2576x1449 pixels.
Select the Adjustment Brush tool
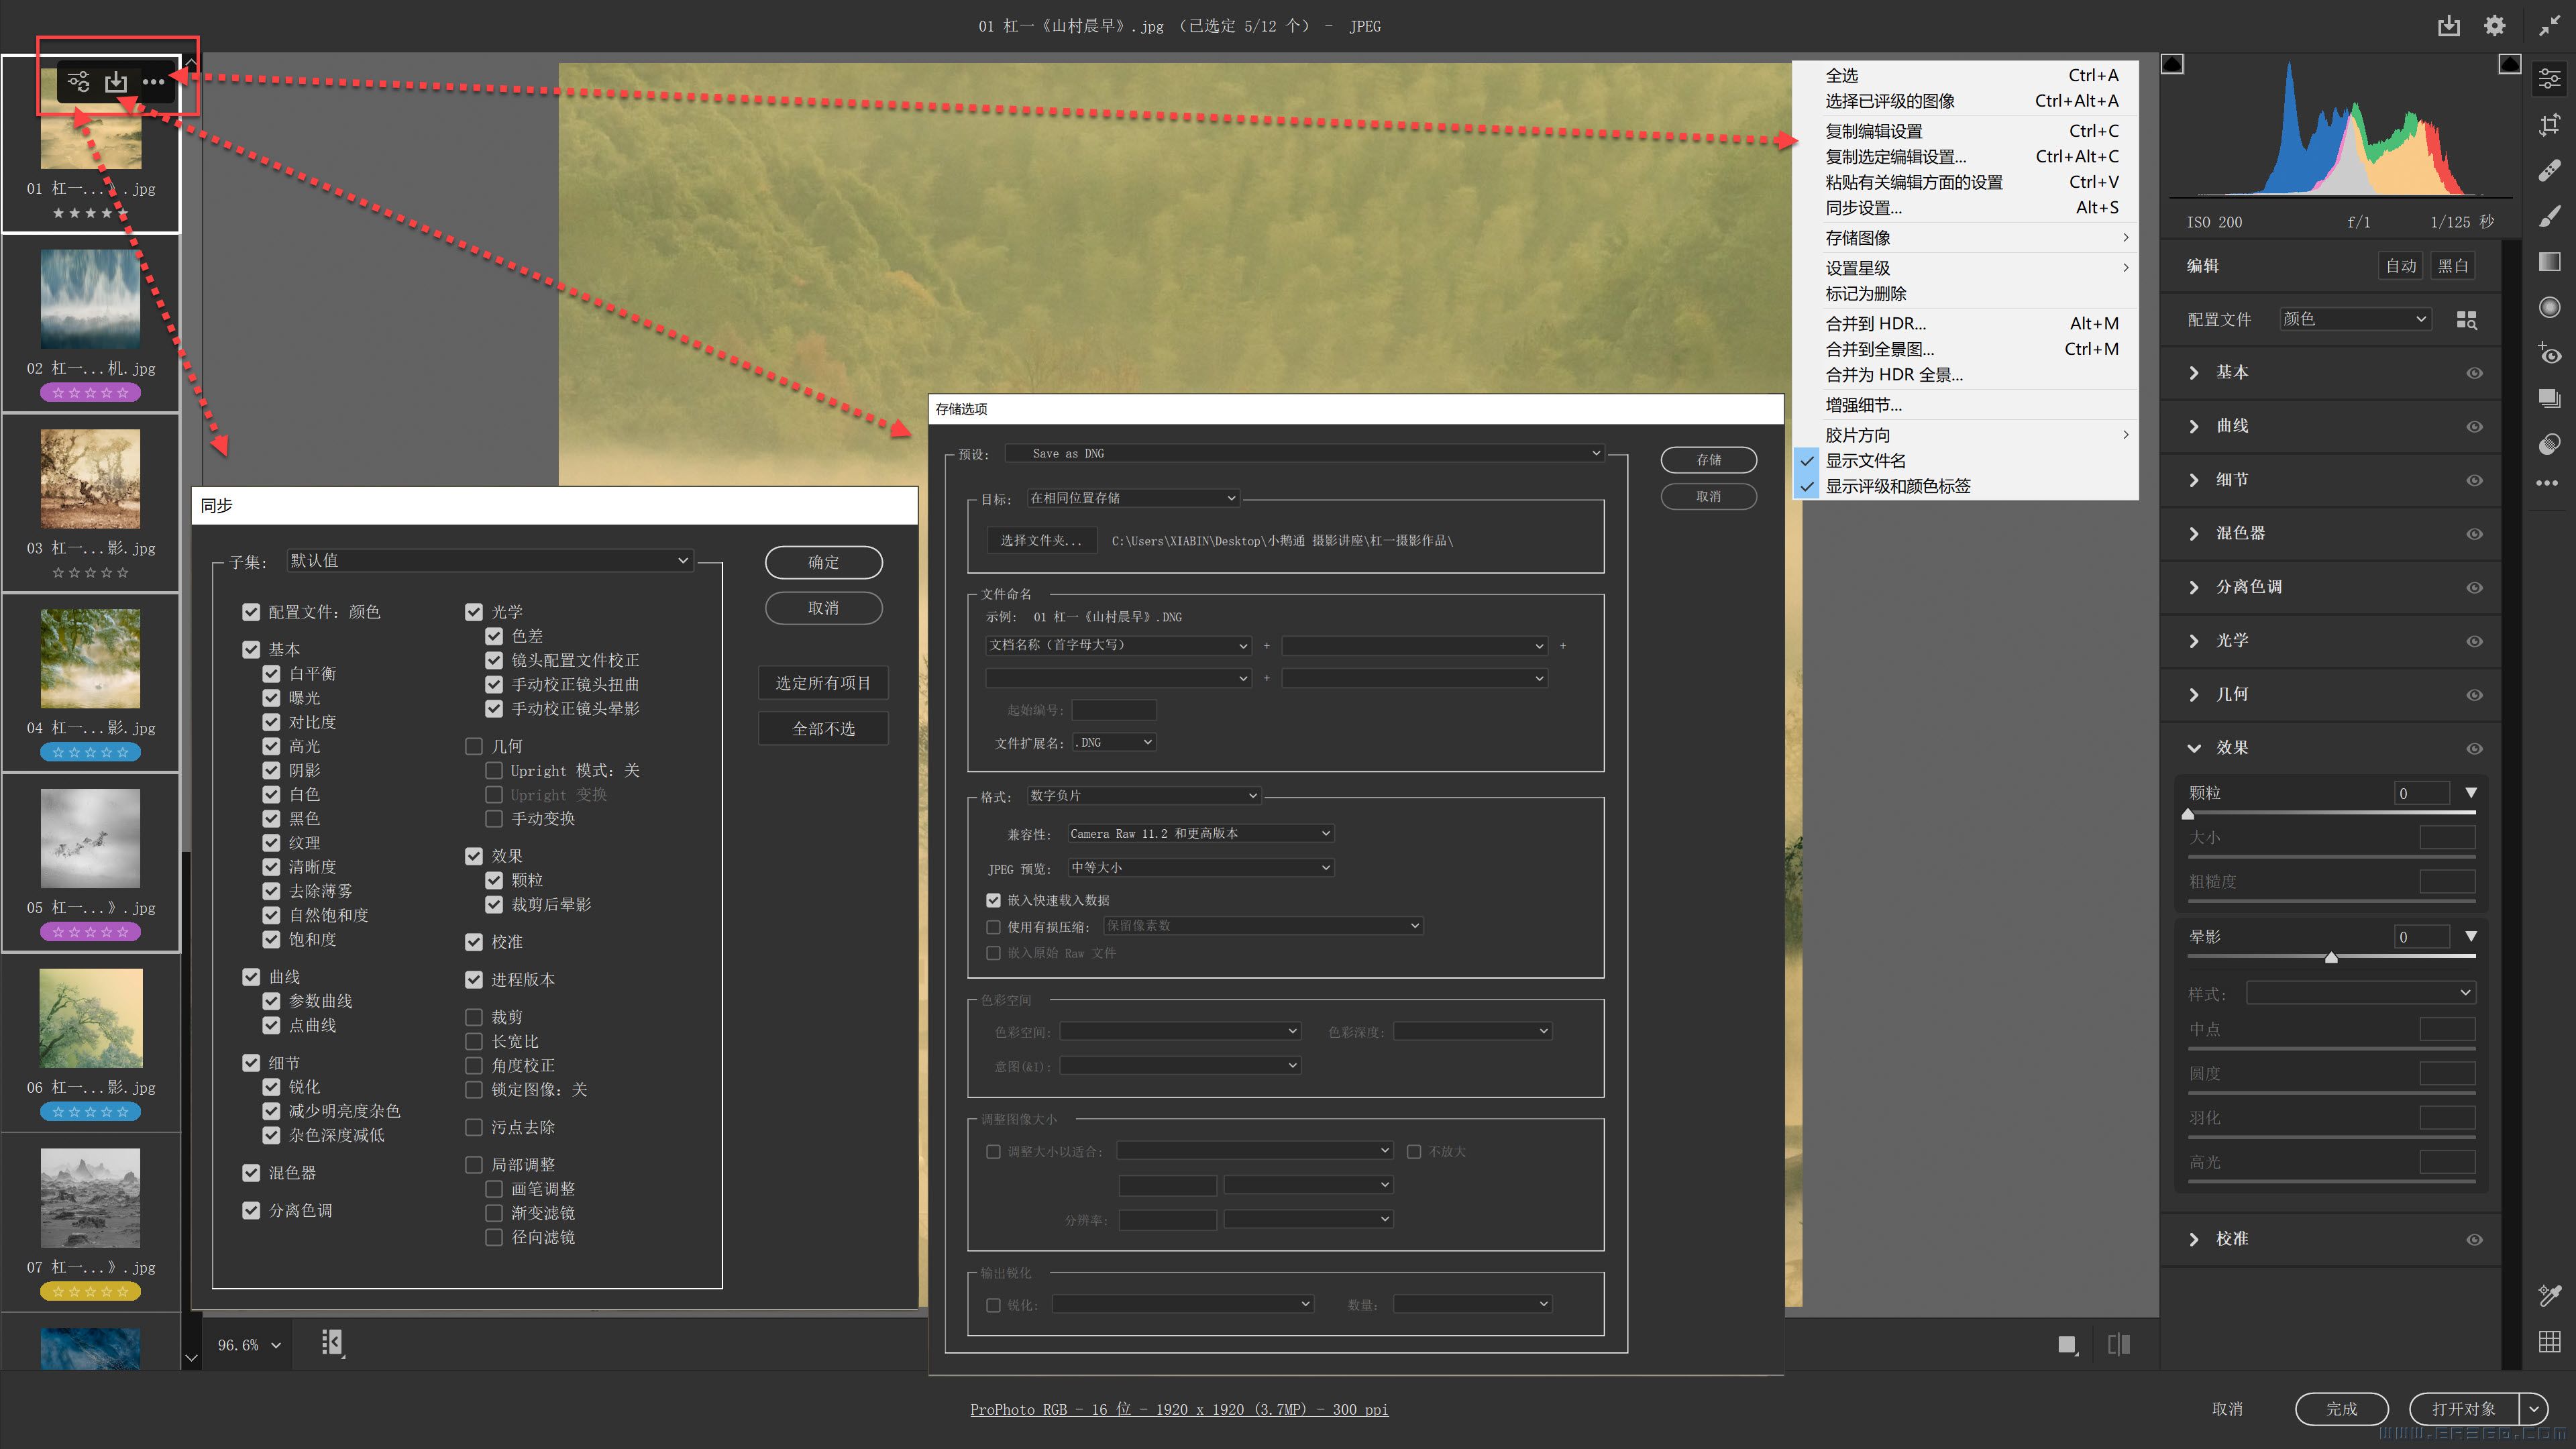coord(2549,216)
